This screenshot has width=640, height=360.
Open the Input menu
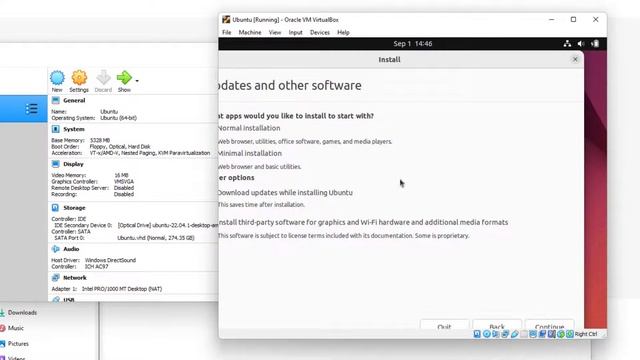(x=296, y=32)
